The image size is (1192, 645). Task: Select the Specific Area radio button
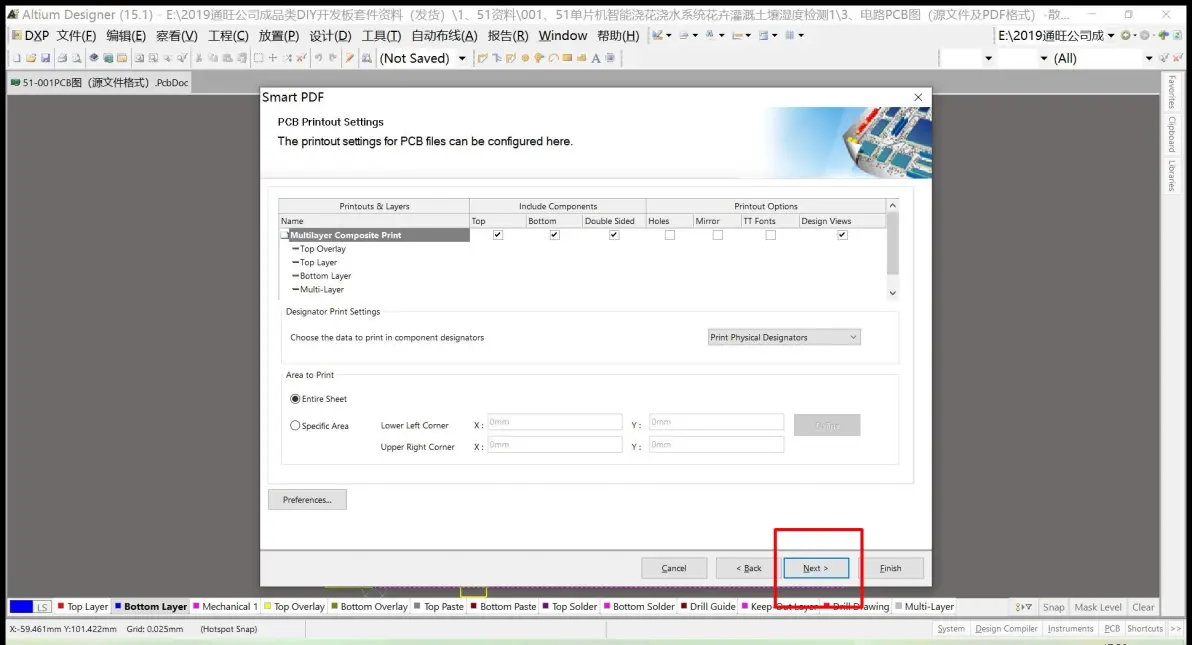point(295,425)
